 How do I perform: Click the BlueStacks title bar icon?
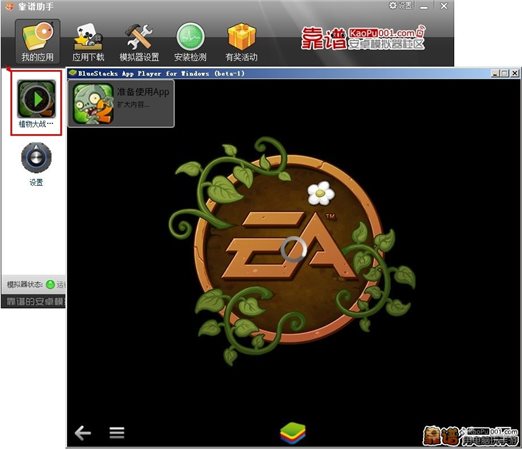click(x=73, y=73)
